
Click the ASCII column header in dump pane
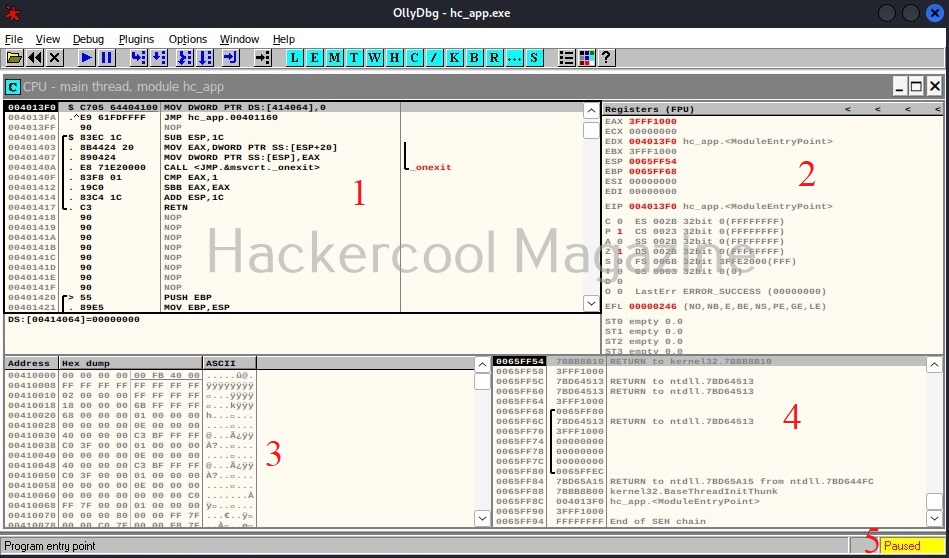tap(230, 363)
